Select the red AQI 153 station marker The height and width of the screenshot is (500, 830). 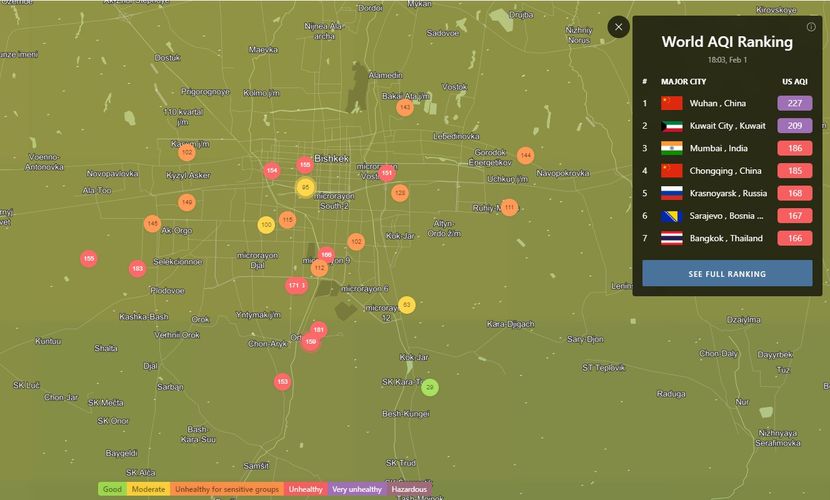(283, 381)
